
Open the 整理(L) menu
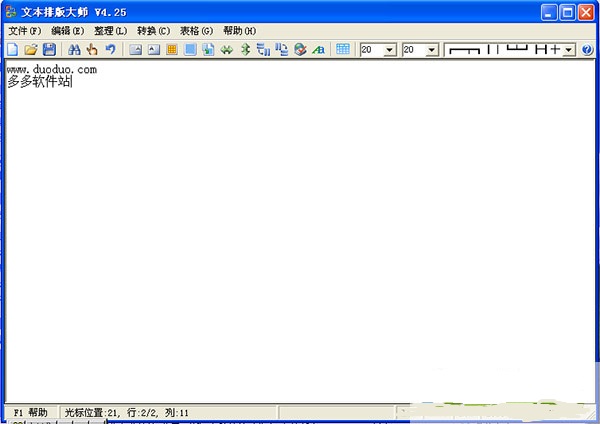point(110,31)
